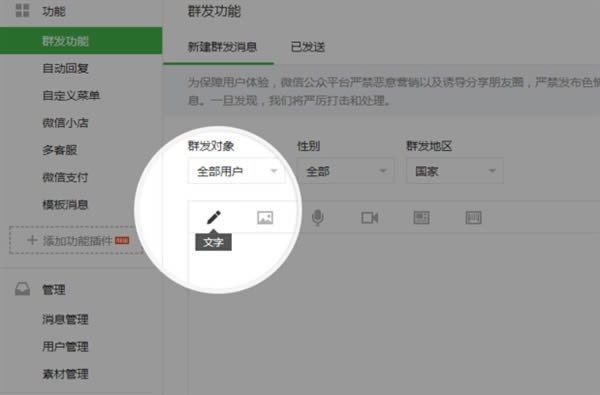
Task: Click inside the message text editing area
Action: pyautogui.click(x=394, y=314)
